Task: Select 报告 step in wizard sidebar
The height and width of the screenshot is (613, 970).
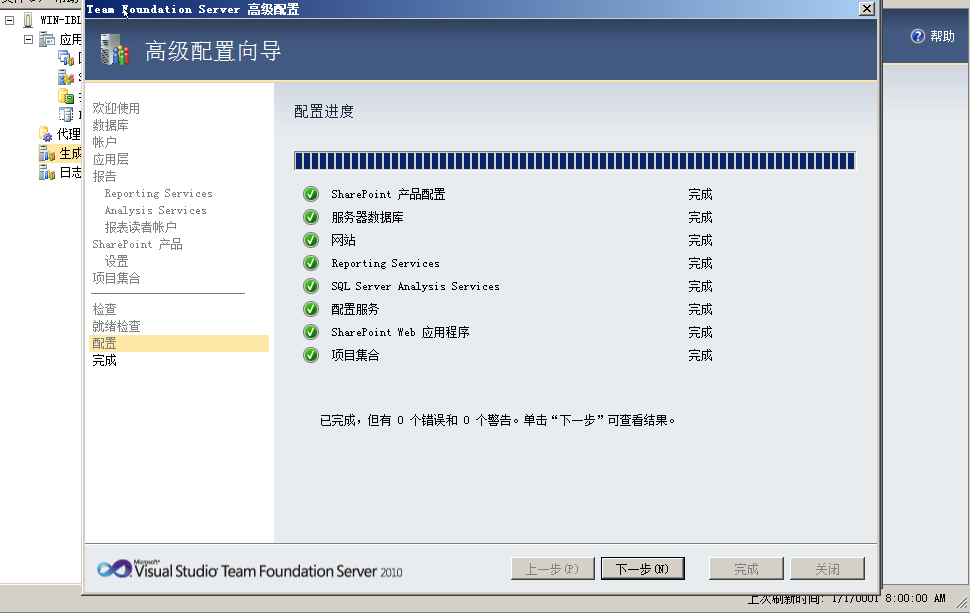Action: pos(104,176)
